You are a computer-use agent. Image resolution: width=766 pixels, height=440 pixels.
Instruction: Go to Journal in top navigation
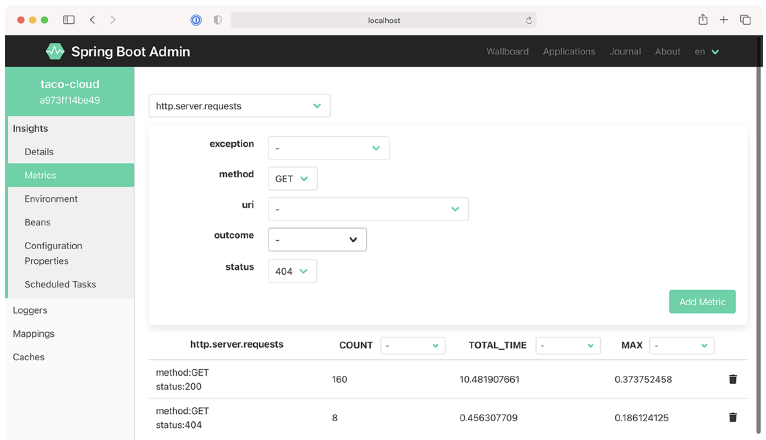pyautogui.click(x=625, y=52)
